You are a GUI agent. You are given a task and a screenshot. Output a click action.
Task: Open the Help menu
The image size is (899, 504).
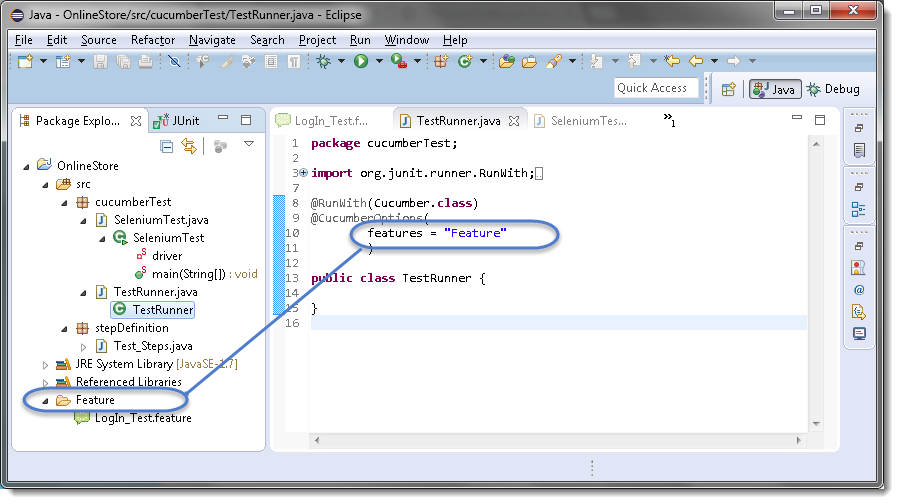pyautogui.click(x=455, y=40)
